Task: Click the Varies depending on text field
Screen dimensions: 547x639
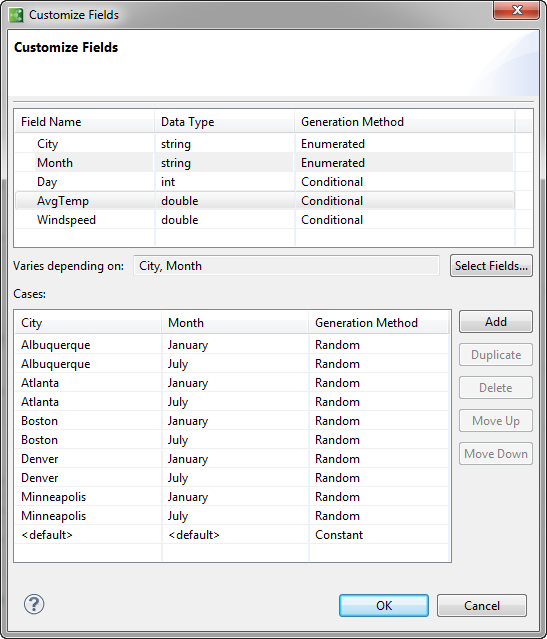Action: coord(286,266)
